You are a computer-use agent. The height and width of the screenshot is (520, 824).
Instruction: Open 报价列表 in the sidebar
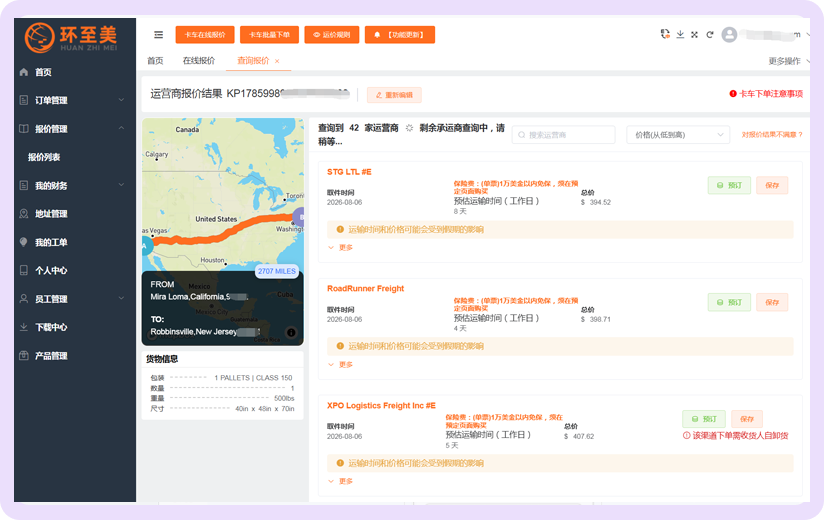coord(44,157)
